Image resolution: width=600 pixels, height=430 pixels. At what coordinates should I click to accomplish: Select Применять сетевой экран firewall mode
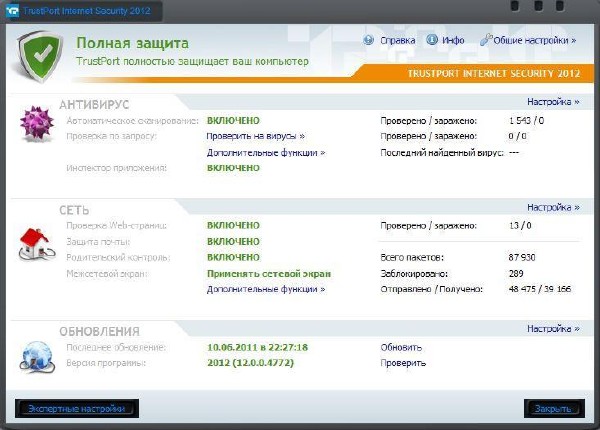point(268,273)
